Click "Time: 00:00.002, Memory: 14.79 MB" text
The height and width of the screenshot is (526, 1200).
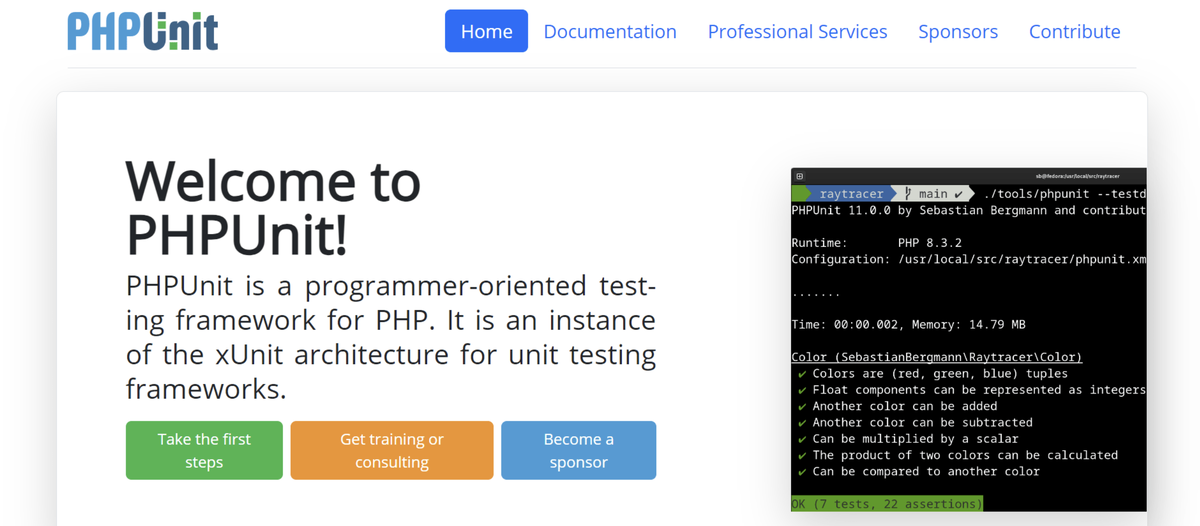(x=908, y=324)
